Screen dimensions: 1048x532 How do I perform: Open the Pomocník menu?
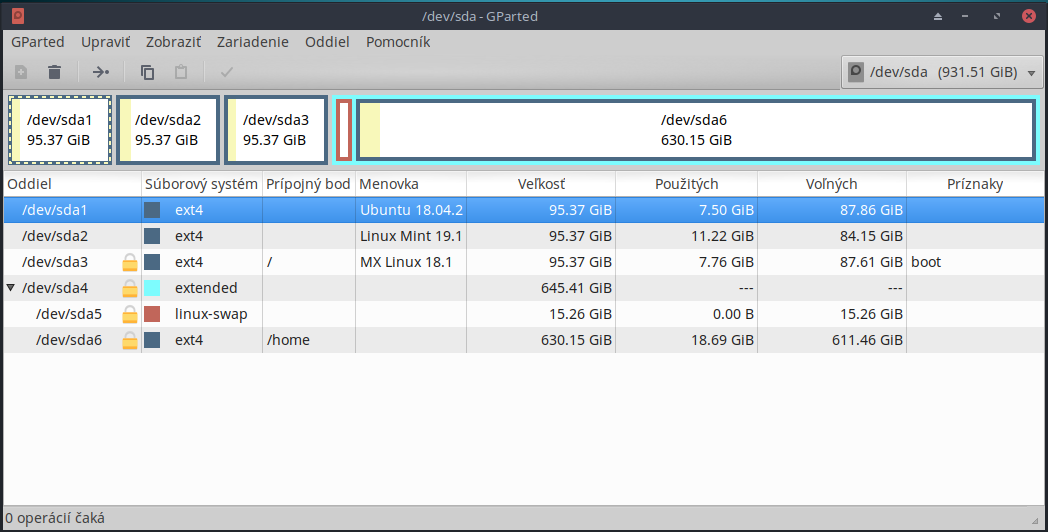point(398,42)
